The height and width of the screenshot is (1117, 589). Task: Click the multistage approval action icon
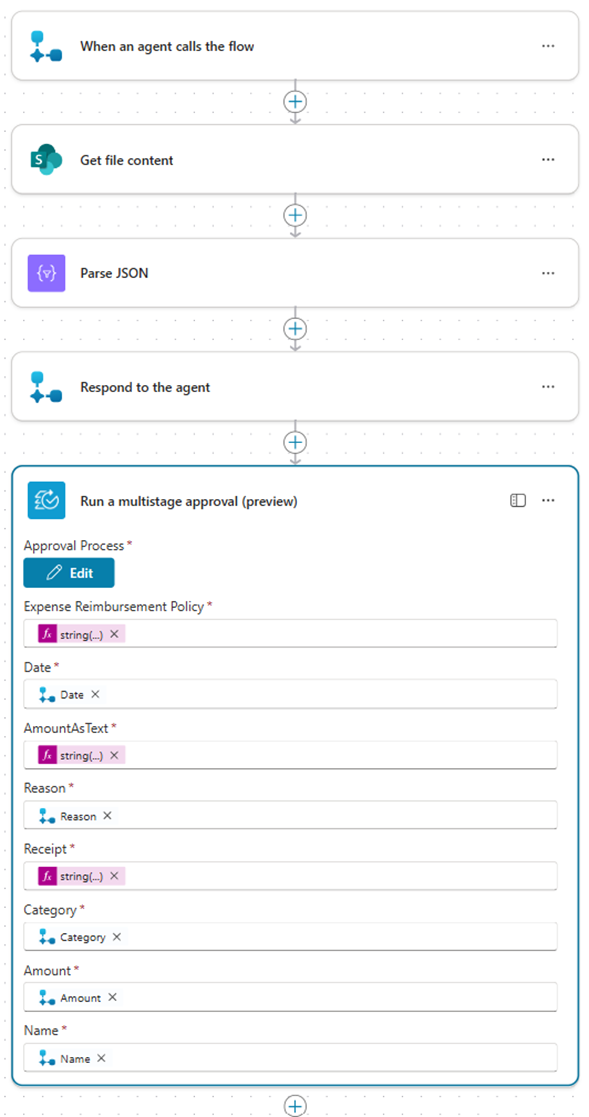[44, 501]
